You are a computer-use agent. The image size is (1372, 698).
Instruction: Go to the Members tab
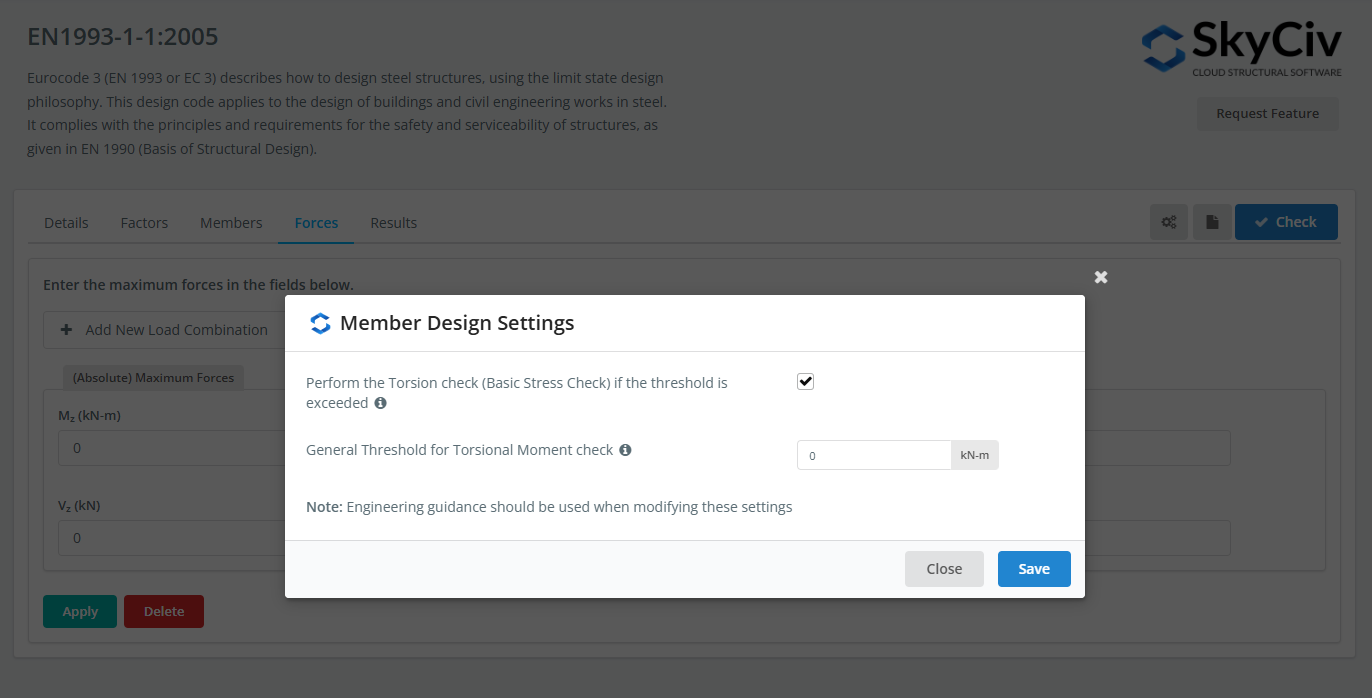click(x=231, y=223)
